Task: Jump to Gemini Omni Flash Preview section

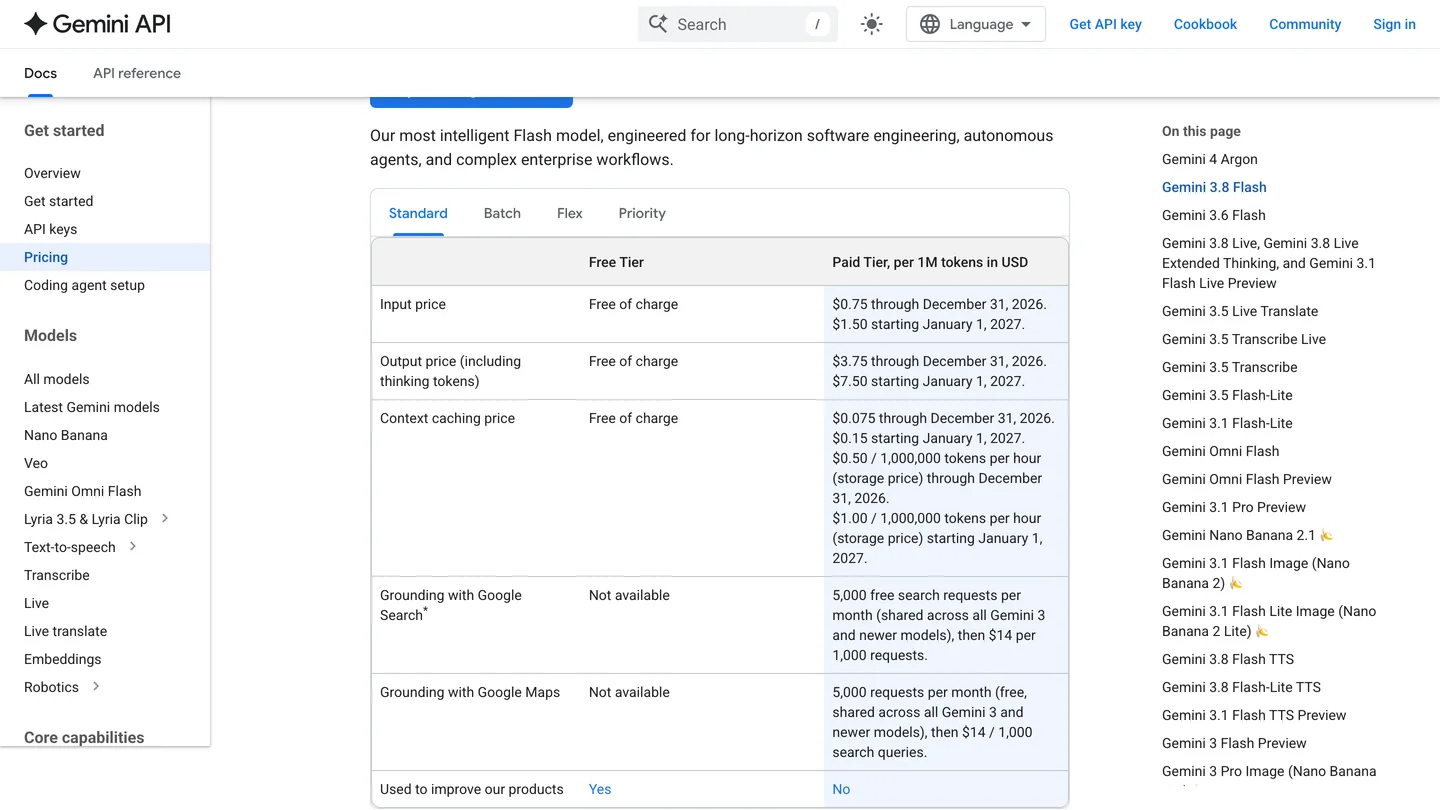Action: tap(1247, 479)
